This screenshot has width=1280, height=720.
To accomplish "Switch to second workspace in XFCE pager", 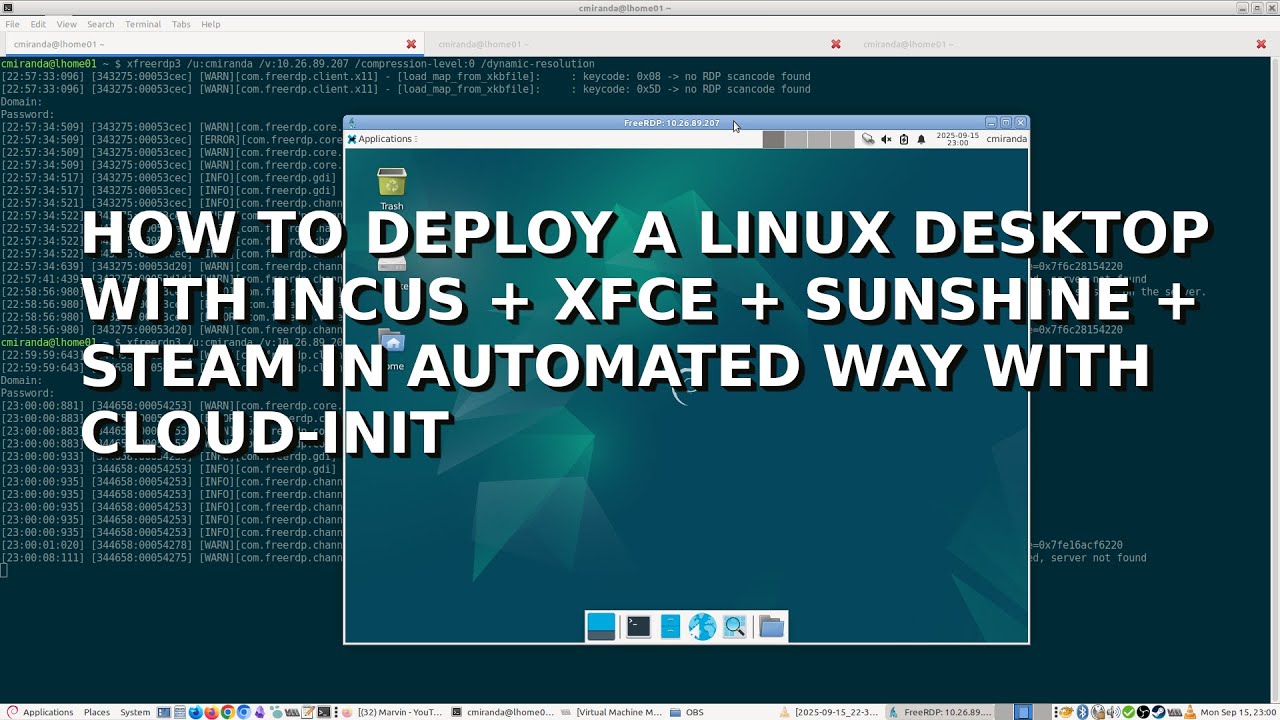I will pyautogui.click(x=796, y=139).
